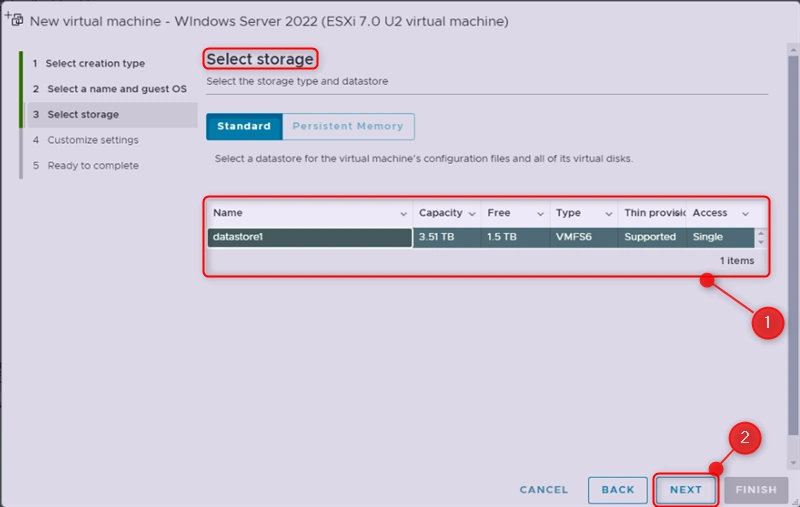Open the Type column dropdown arrow
The width and height of the screenshot is (800, 507).
pos(609,214)
